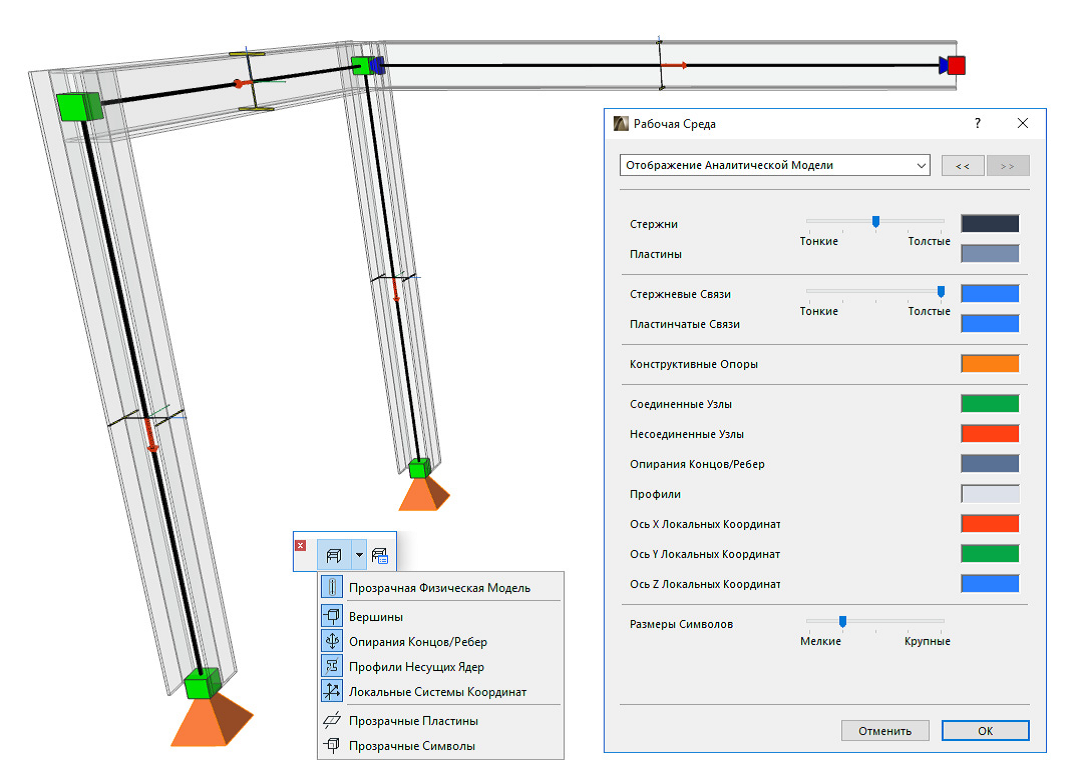Image resolution: width=1080 pixels, height=782 pixels.
Task: Click the analytical model display toolbar icon
Action: click(333, 553)
